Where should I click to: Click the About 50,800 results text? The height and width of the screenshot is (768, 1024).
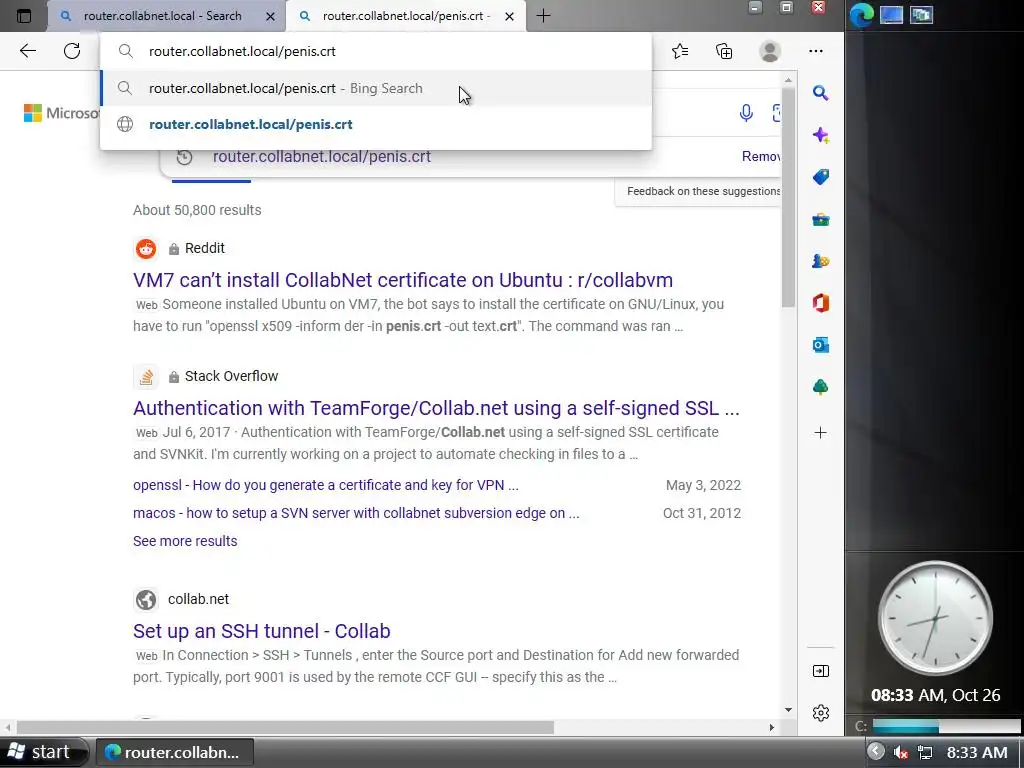pyautogui.click(x=197, y=210)
